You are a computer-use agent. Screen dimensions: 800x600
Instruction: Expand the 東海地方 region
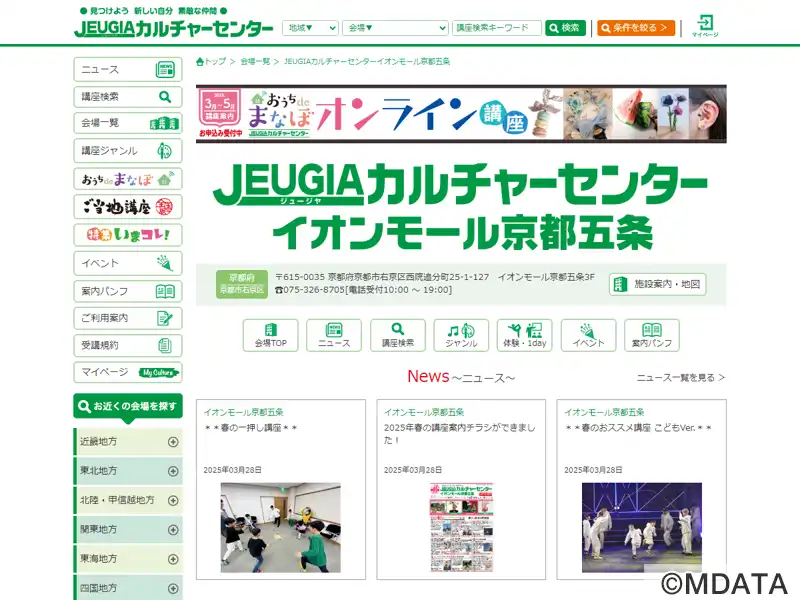tap(128, 559)
